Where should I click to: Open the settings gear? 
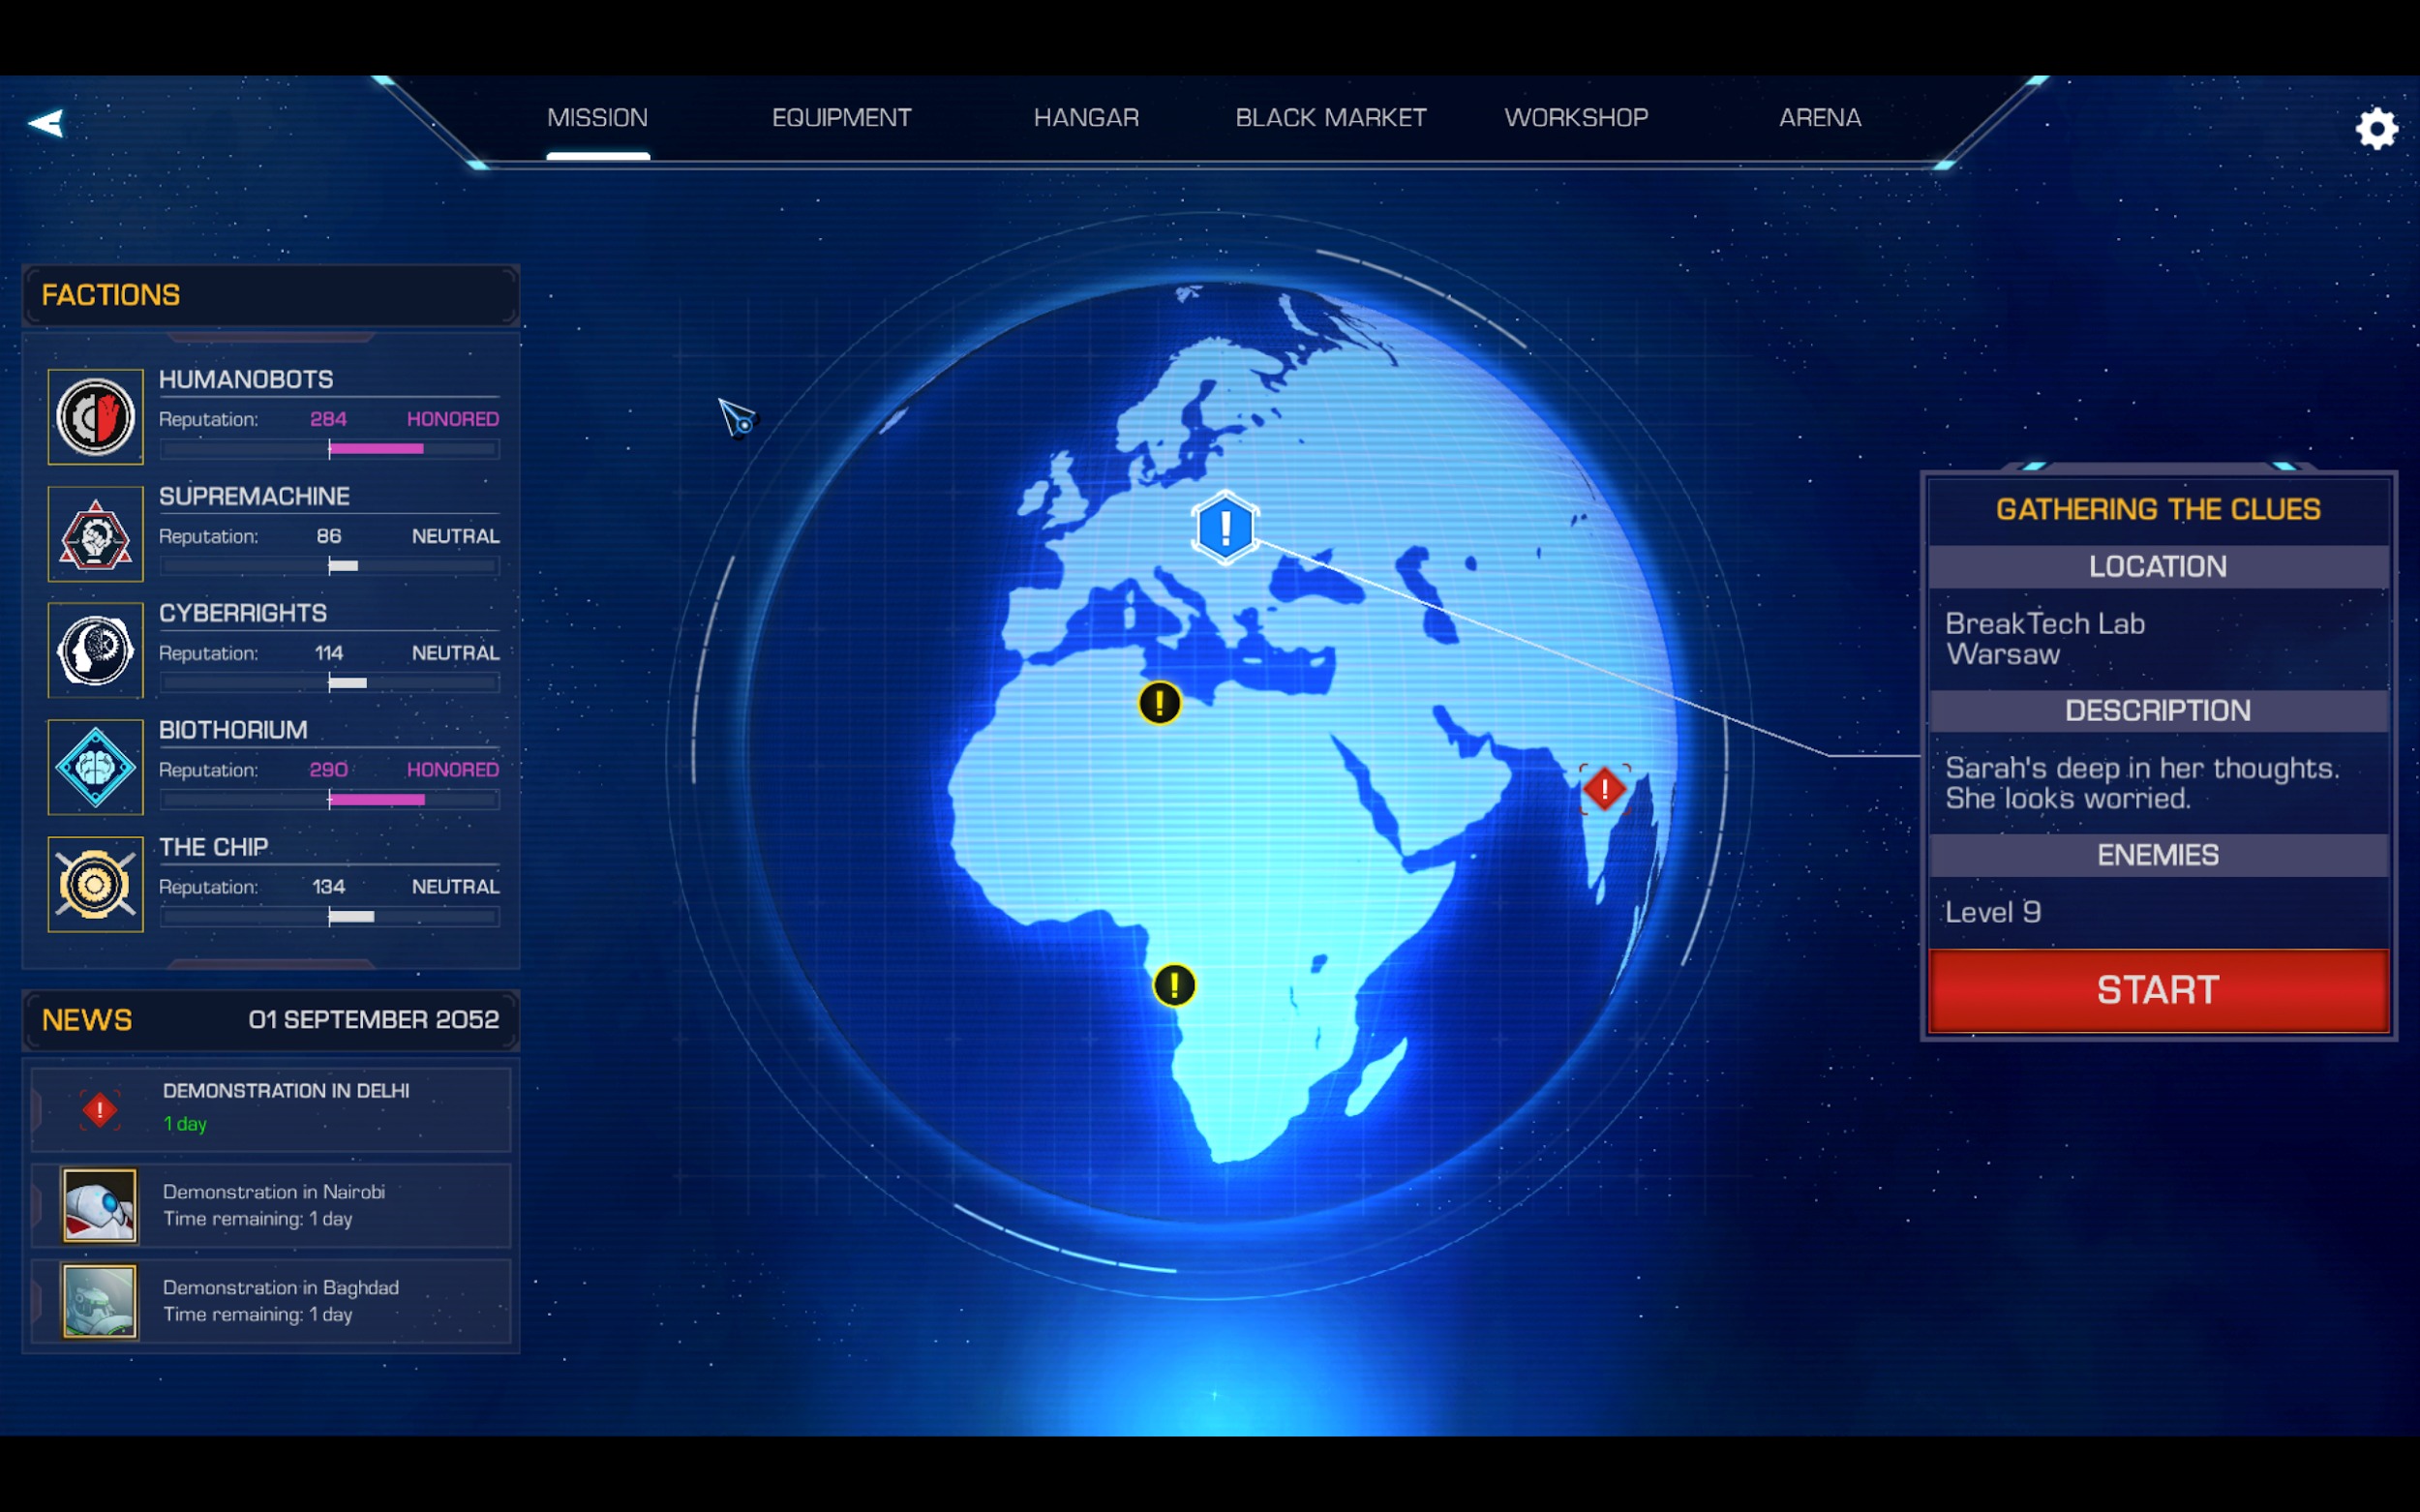pos(2376,128)
